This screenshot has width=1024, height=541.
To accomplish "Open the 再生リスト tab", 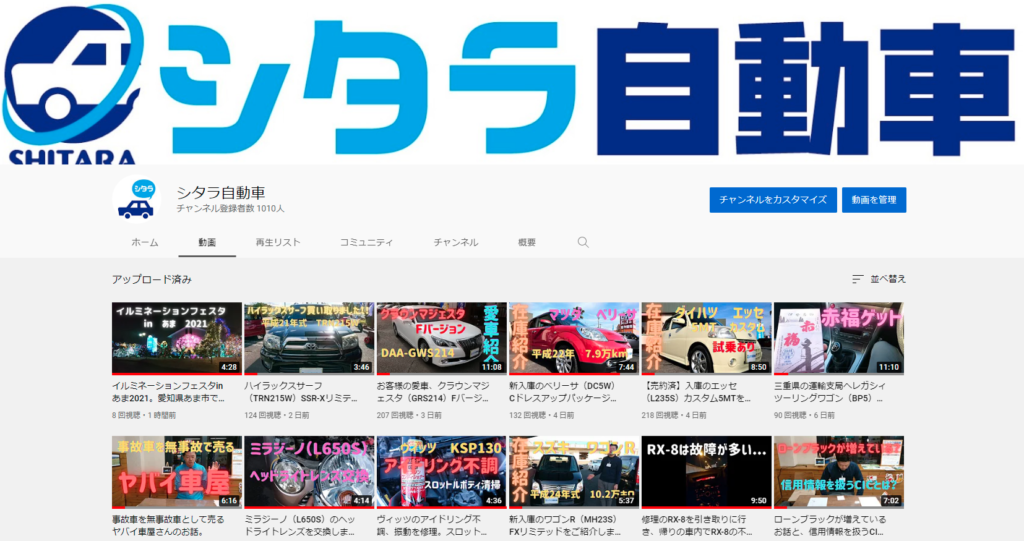I will (278, 242).
